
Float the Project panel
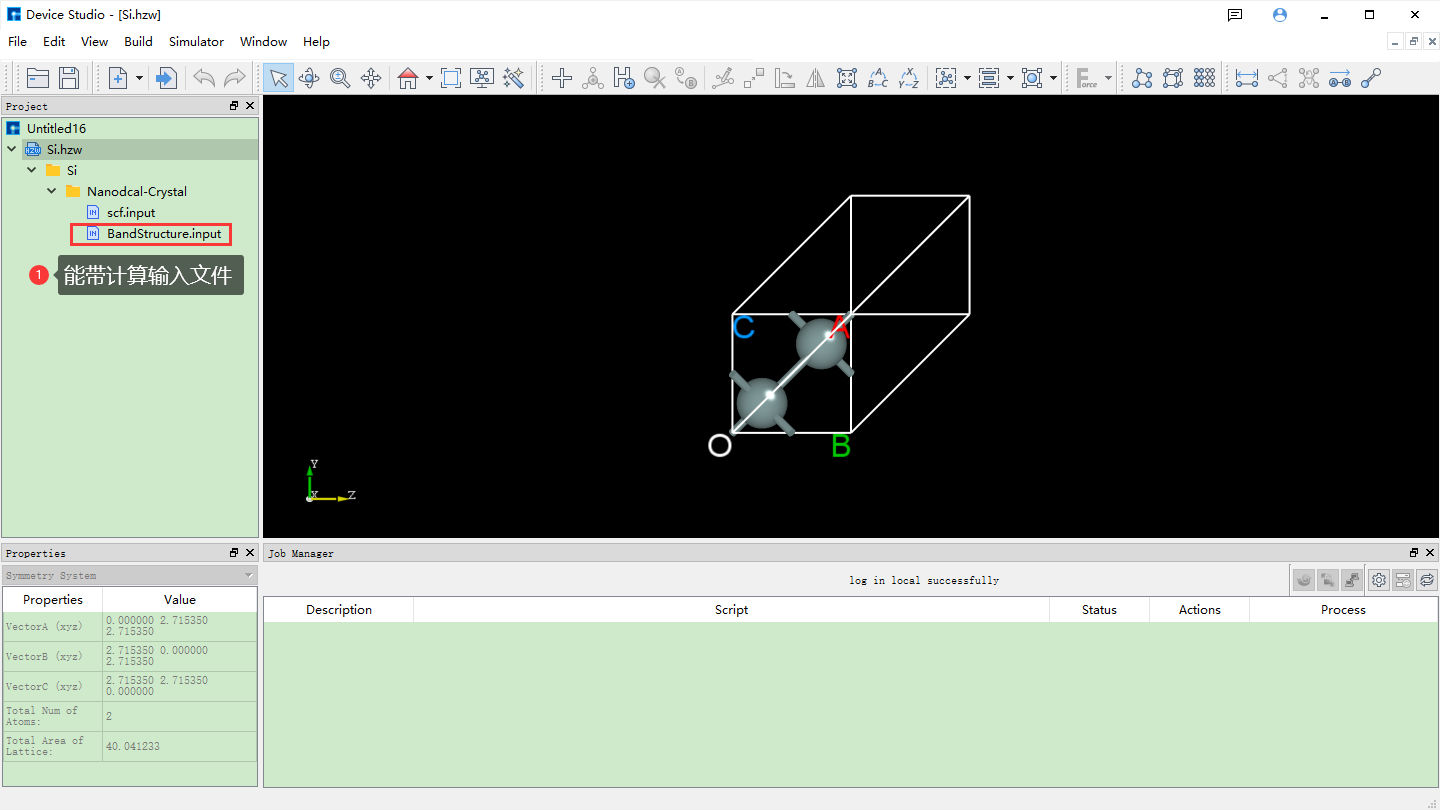234,106
